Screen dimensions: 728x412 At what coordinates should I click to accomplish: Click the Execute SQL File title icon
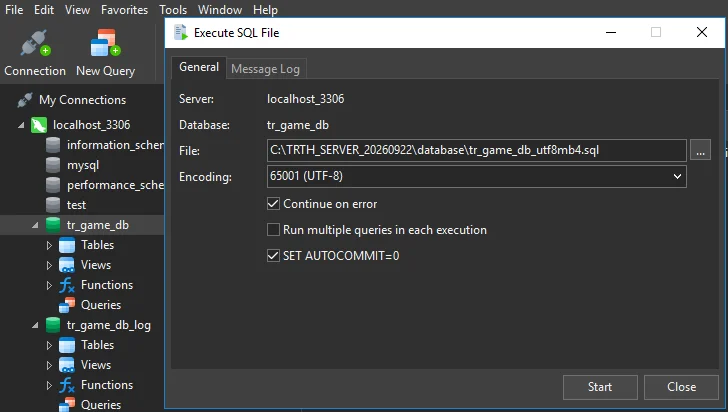click(x=181, y=33)
